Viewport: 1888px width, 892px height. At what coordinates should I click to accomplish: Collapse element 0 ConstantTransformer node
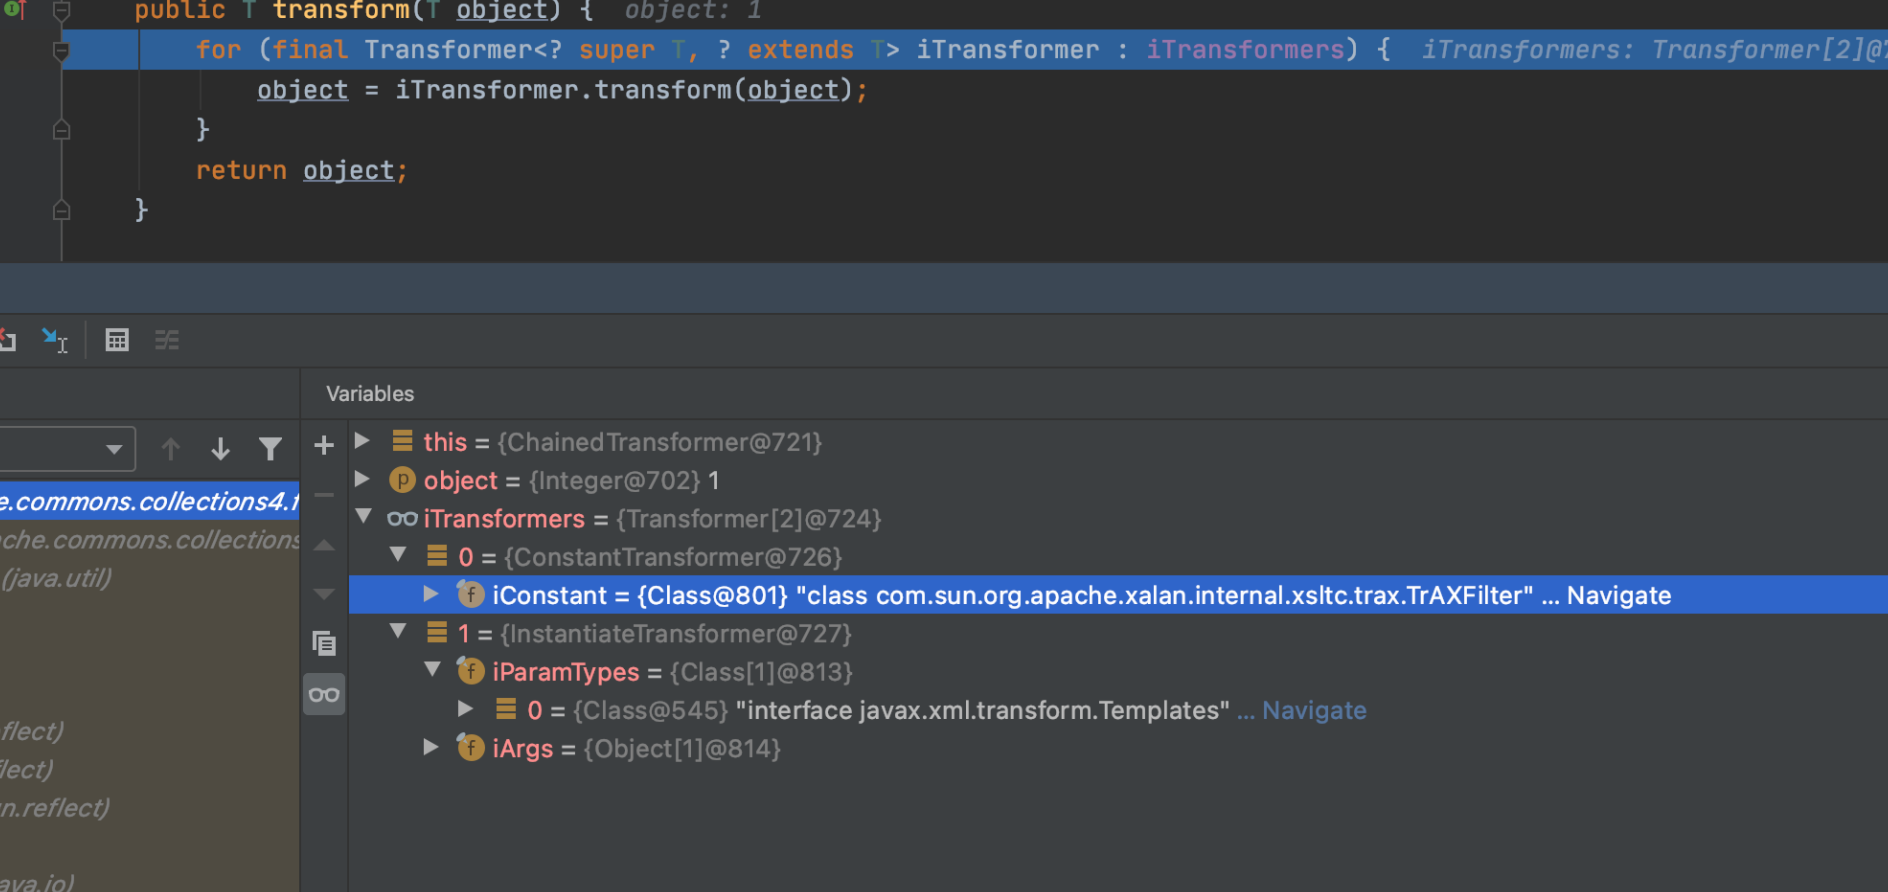[398, 555]
